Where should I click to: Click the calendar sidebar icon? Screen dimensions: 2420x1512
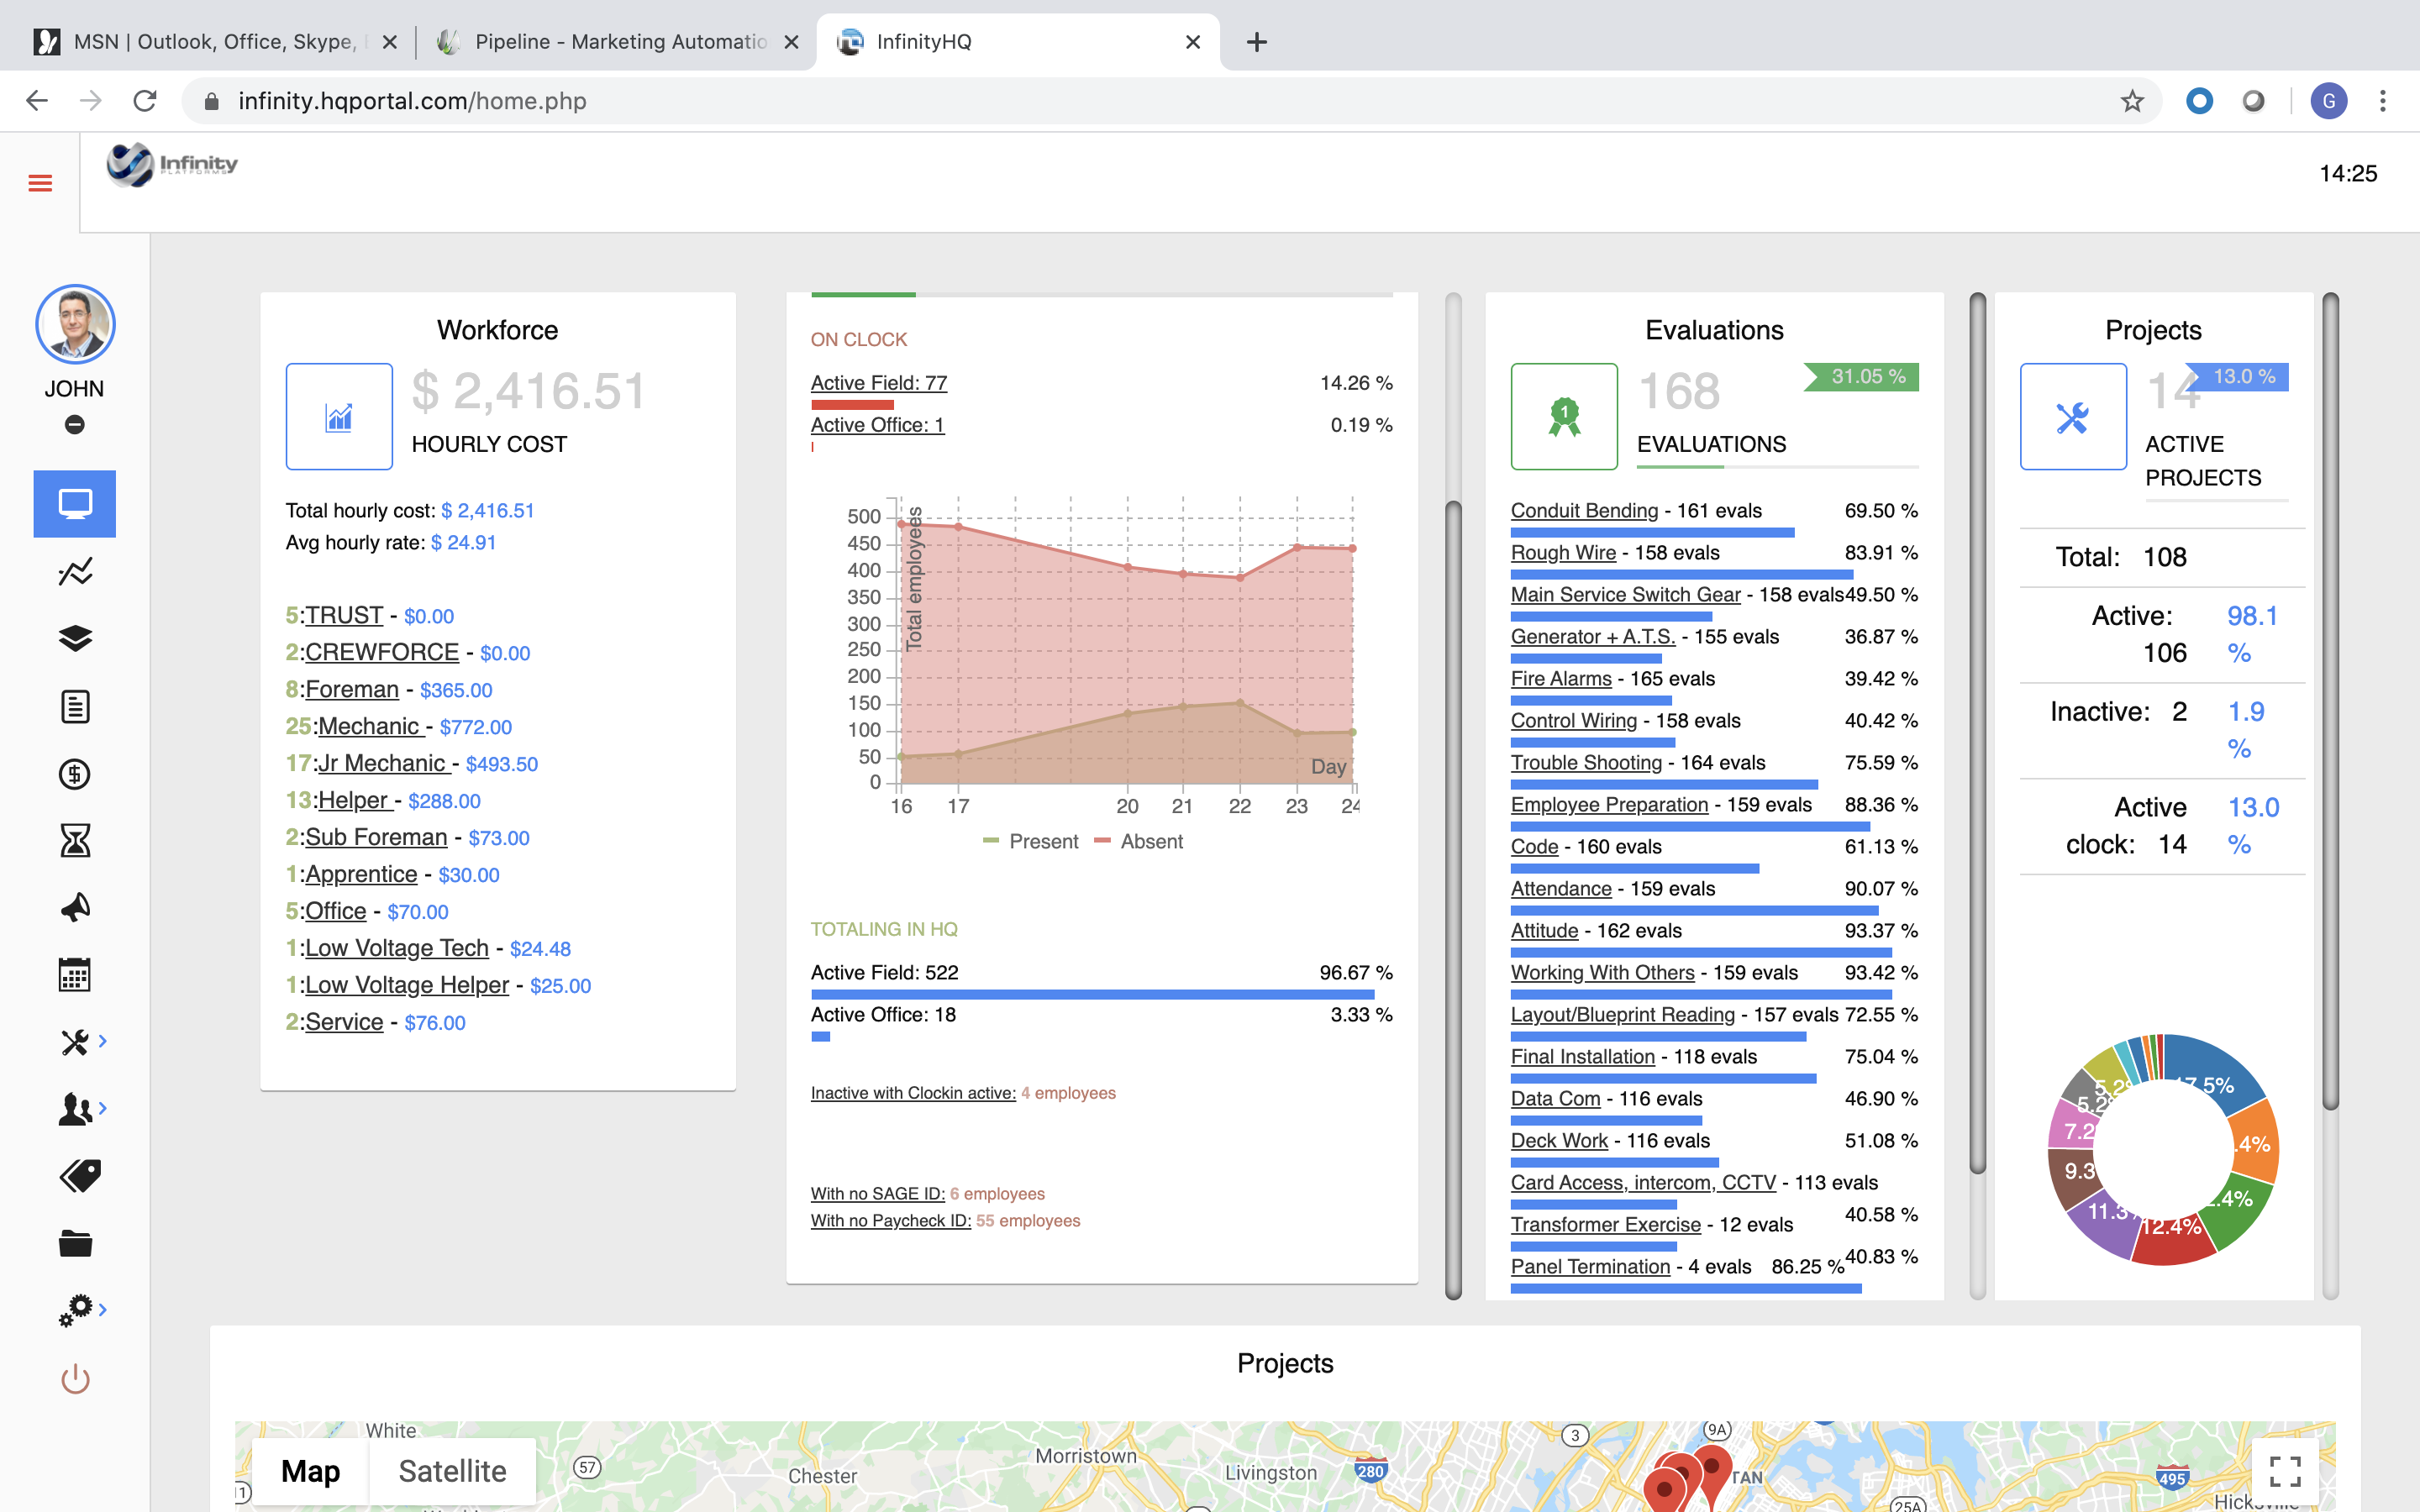coord(75,974)
